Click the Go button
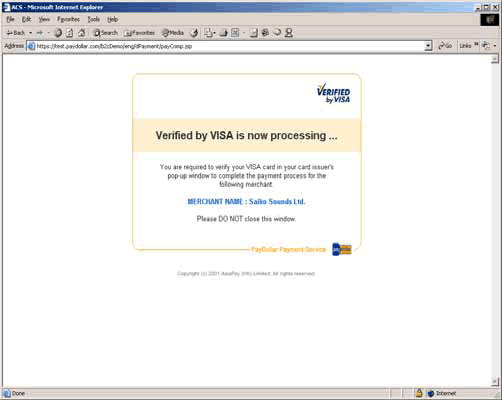The width and height of the screenshot is (502, 400). point(445,46)
